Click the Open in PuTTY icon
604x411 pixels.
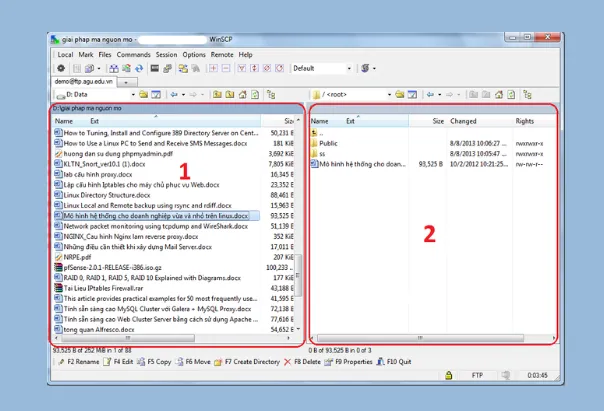pos(167,69)
